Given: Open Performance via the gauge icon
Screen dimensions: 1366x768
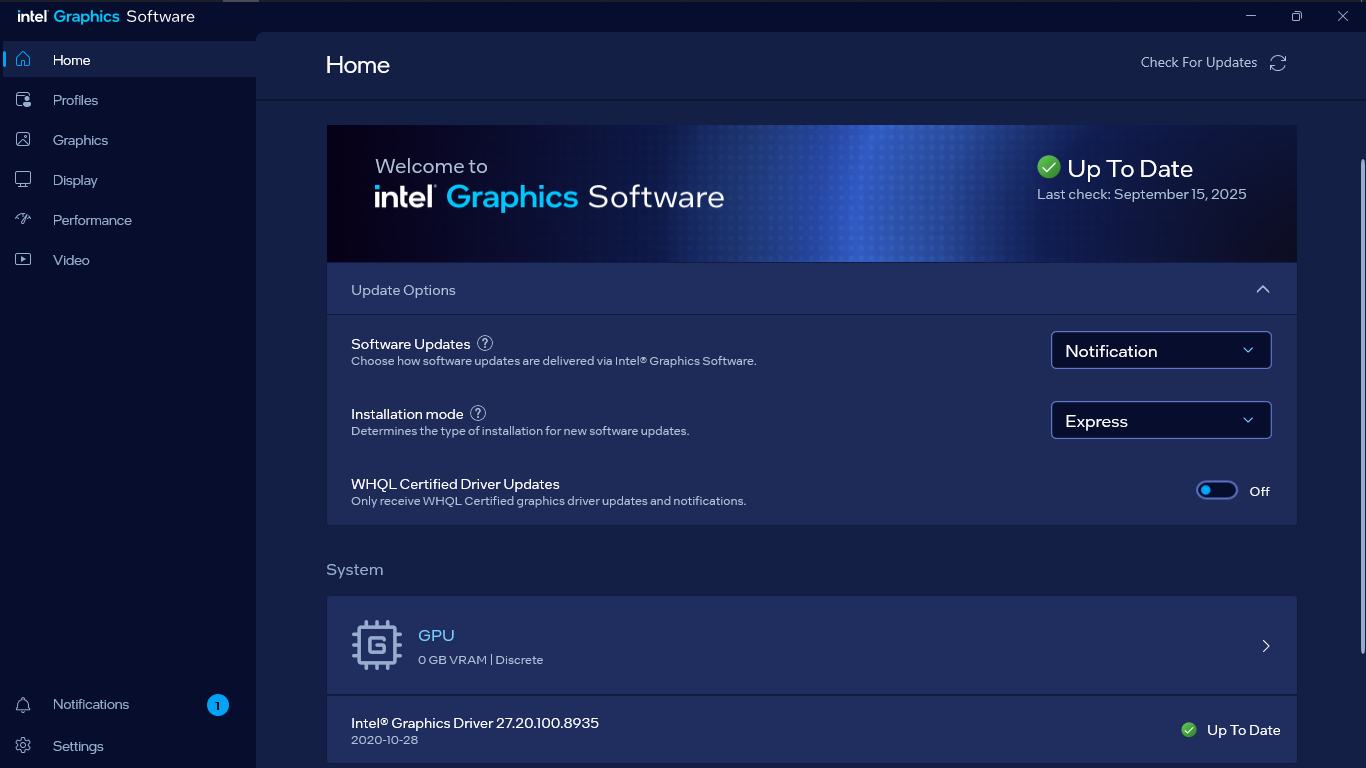Looking at the screenshot, I should [x=23, y=220].
